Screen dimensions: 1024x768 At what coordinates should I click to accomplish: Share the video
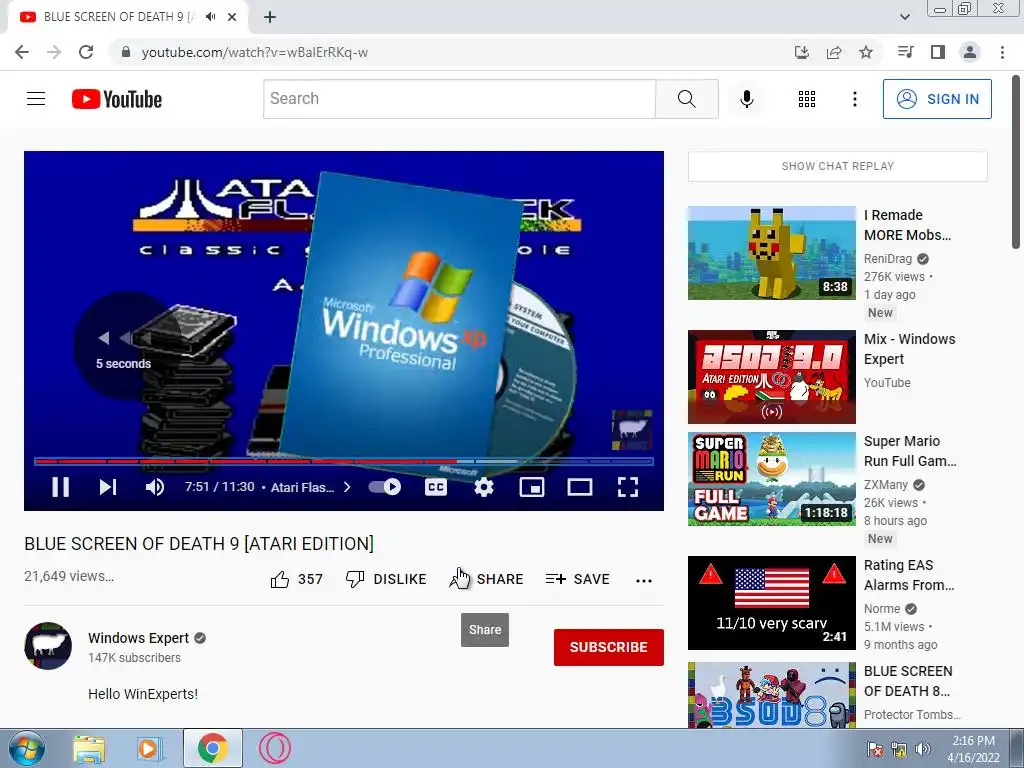click(487, 579)
